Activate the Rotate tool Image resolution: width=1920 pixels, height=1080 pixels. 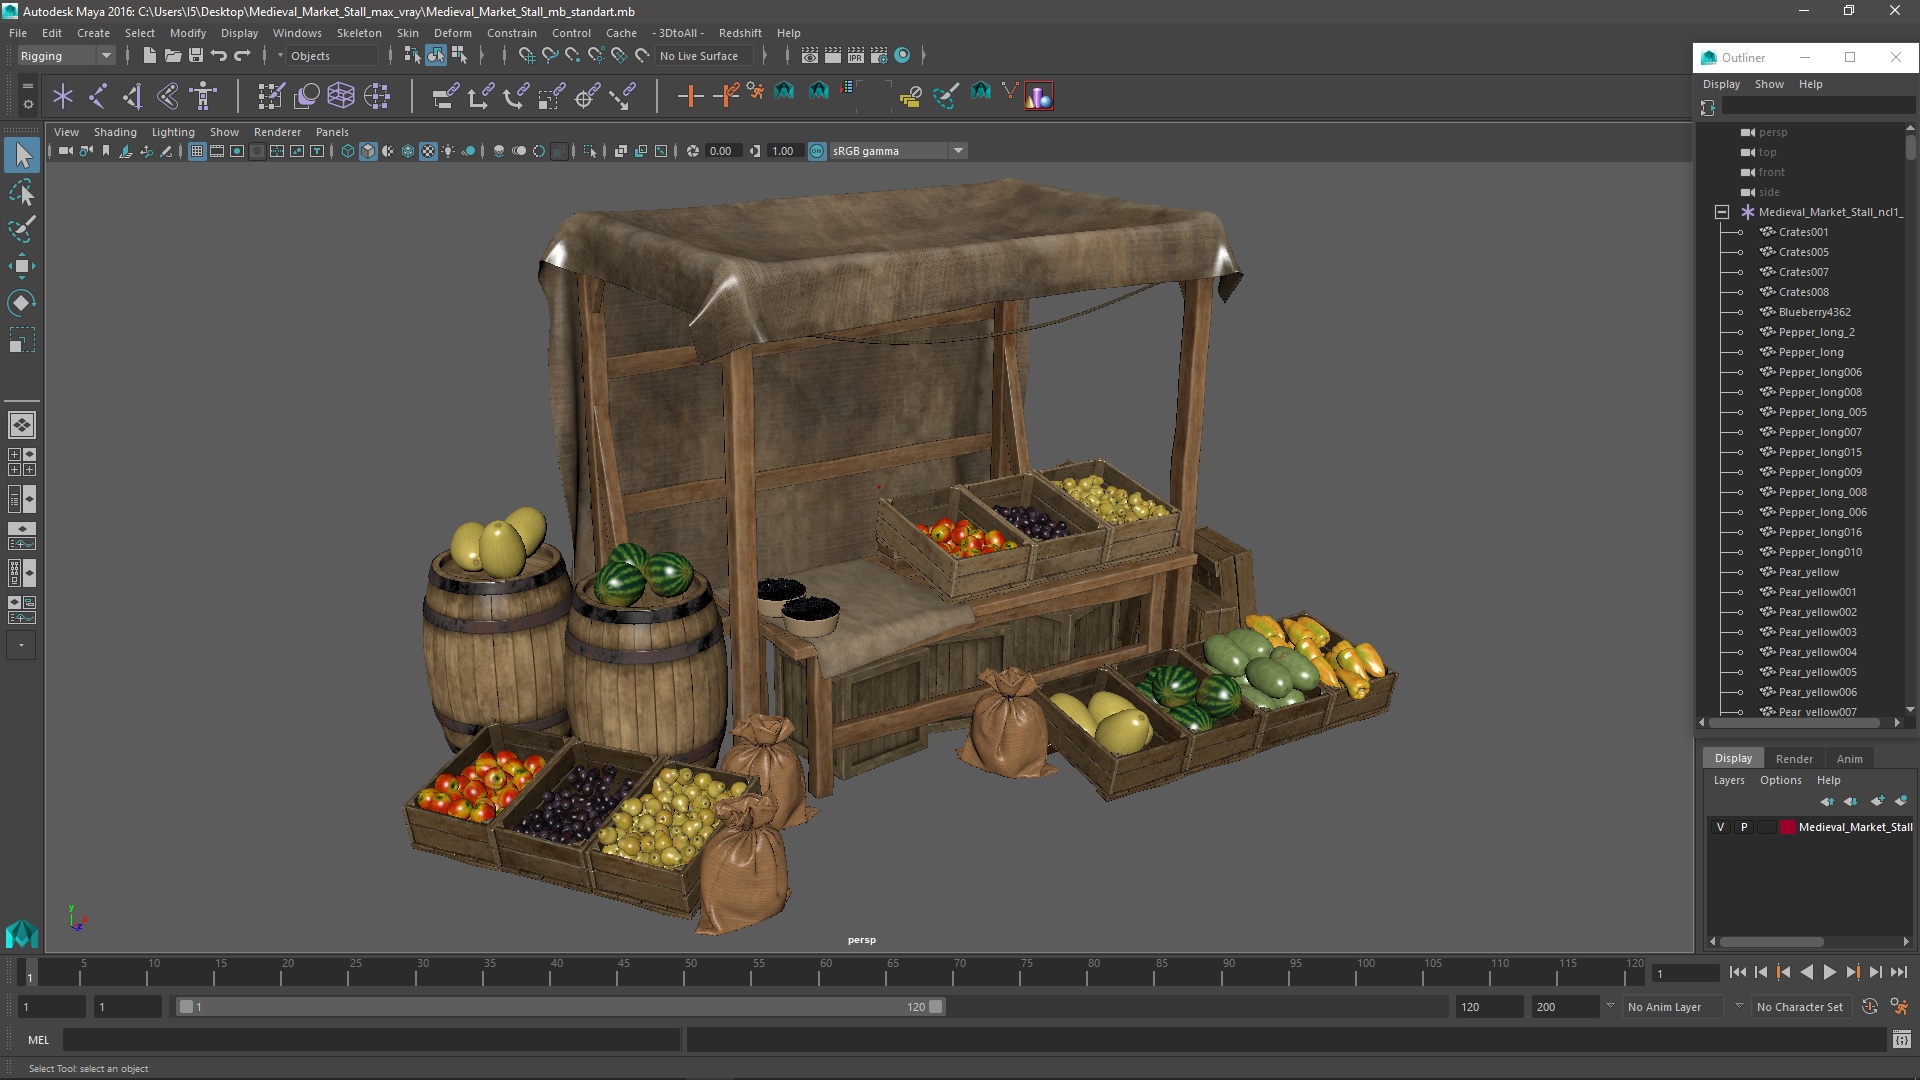click(x=22, y=303)
